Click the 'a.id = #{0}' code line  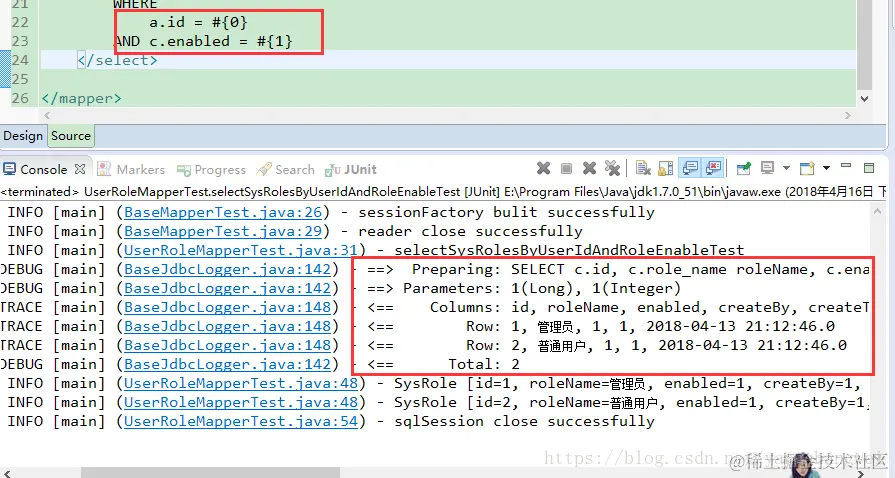tap(198, 22)
